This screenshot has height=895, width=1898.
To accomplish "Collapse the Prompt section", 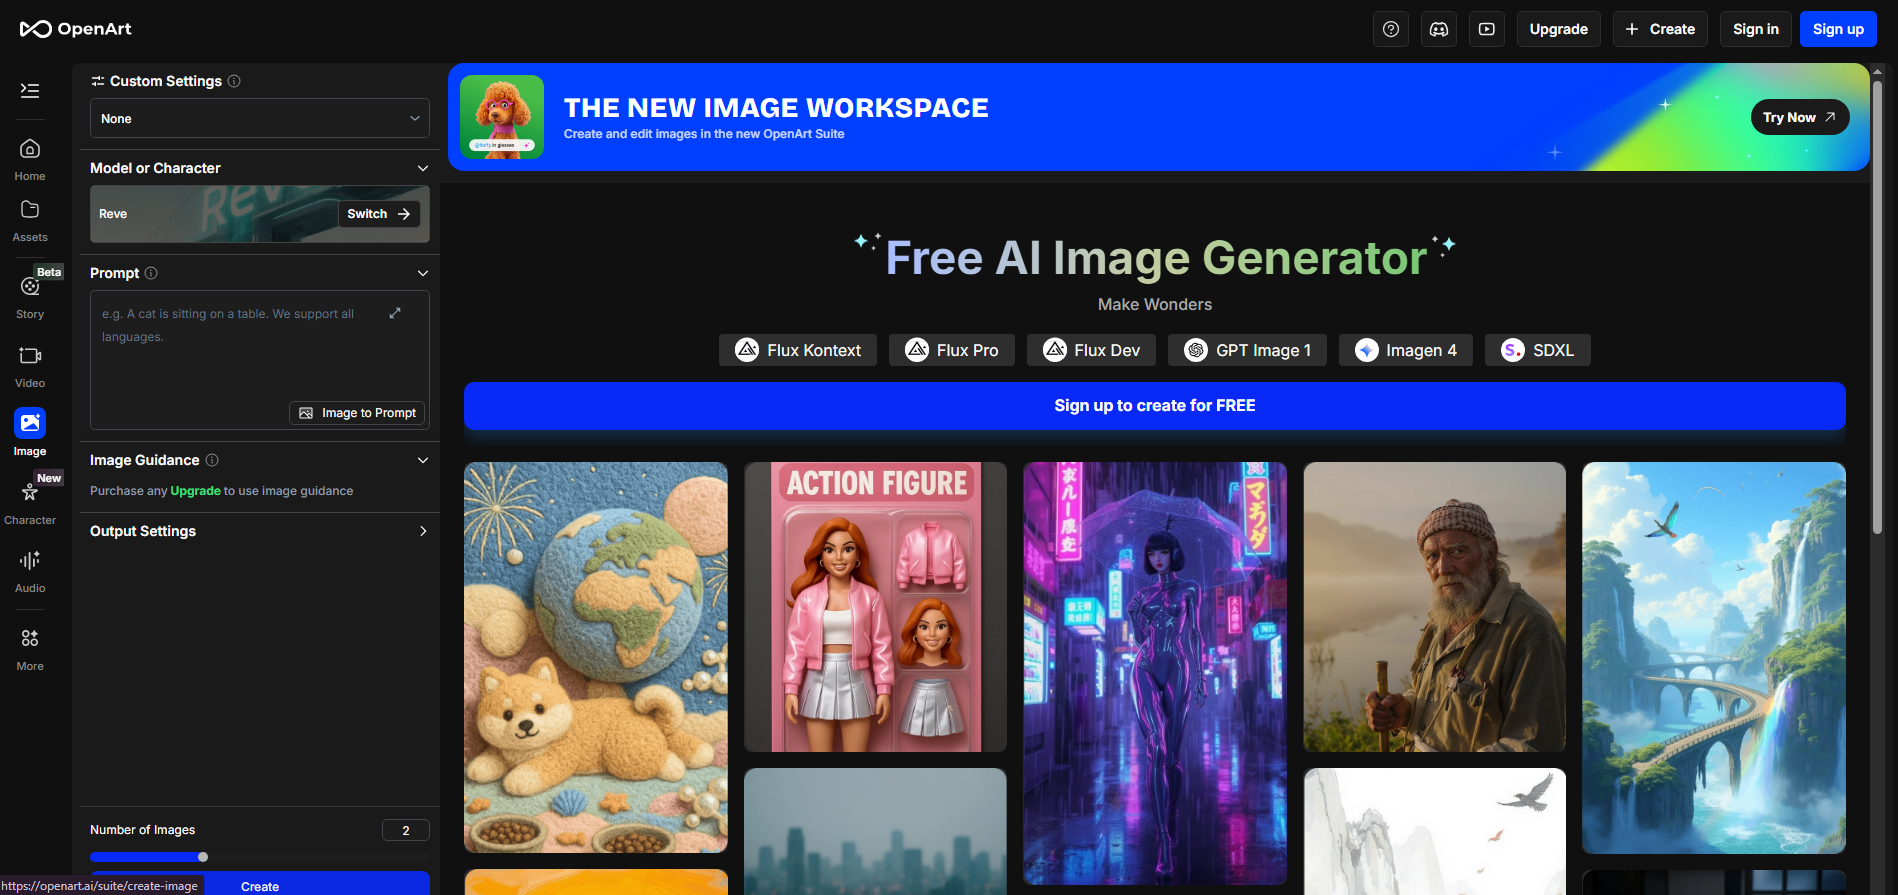I will point(423,273).
